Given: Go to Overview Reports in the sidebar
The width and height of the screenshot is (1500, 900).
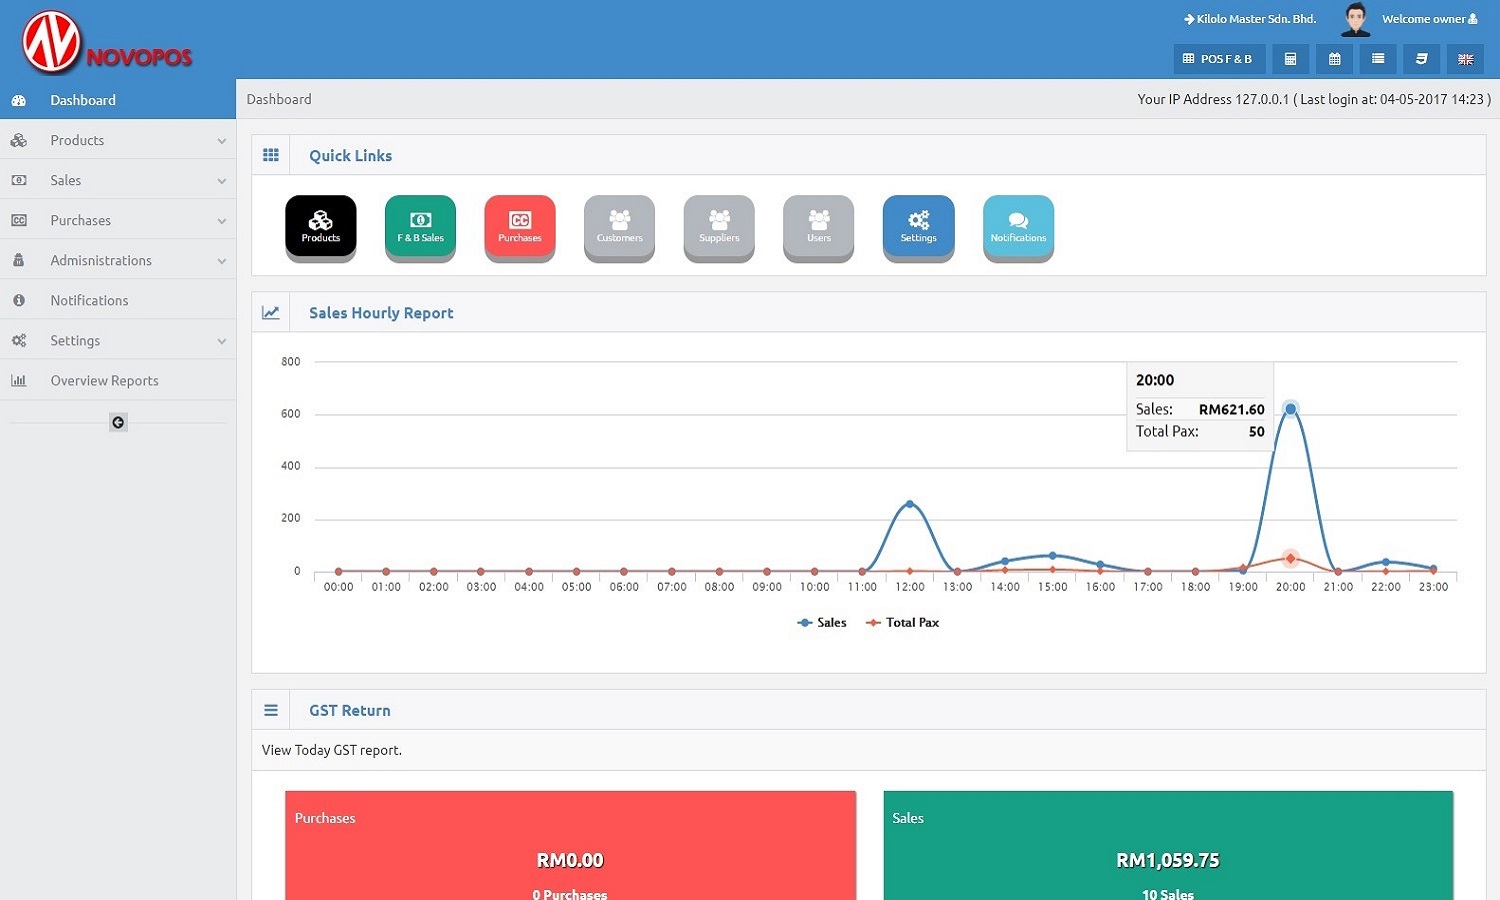Looking at the screenshot, I should 104,380.
